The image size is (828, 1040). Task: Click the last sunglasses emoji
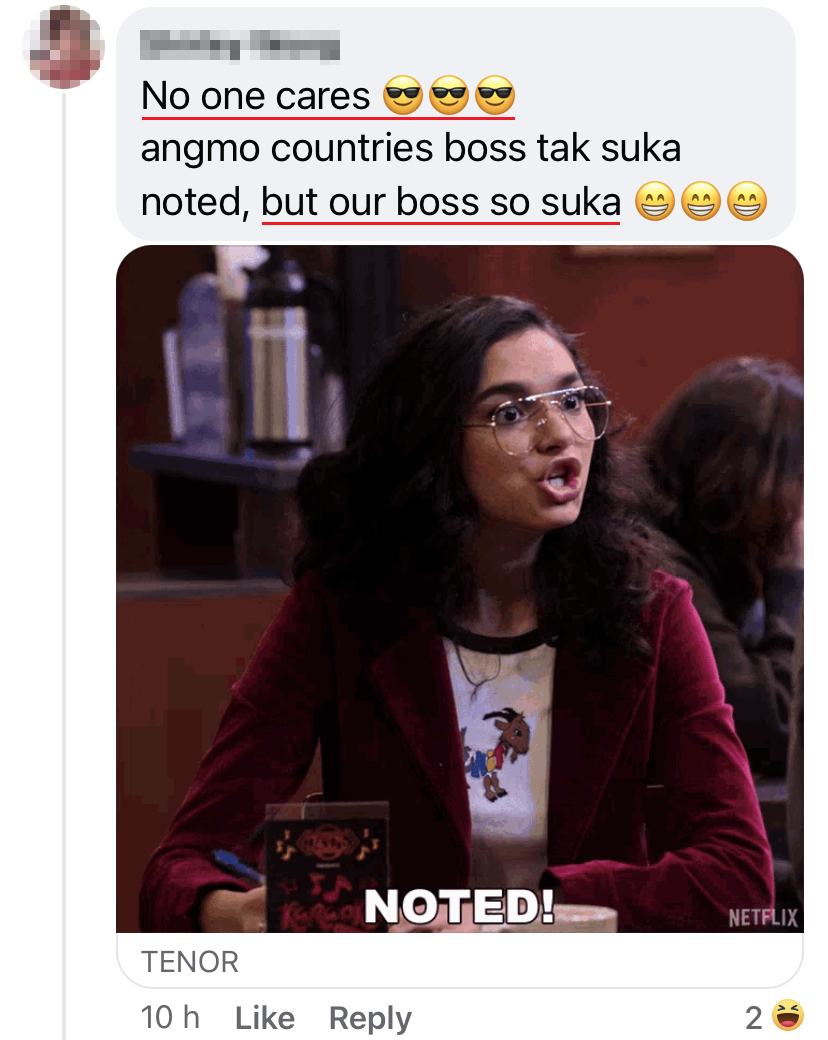[x=496, y=96]
